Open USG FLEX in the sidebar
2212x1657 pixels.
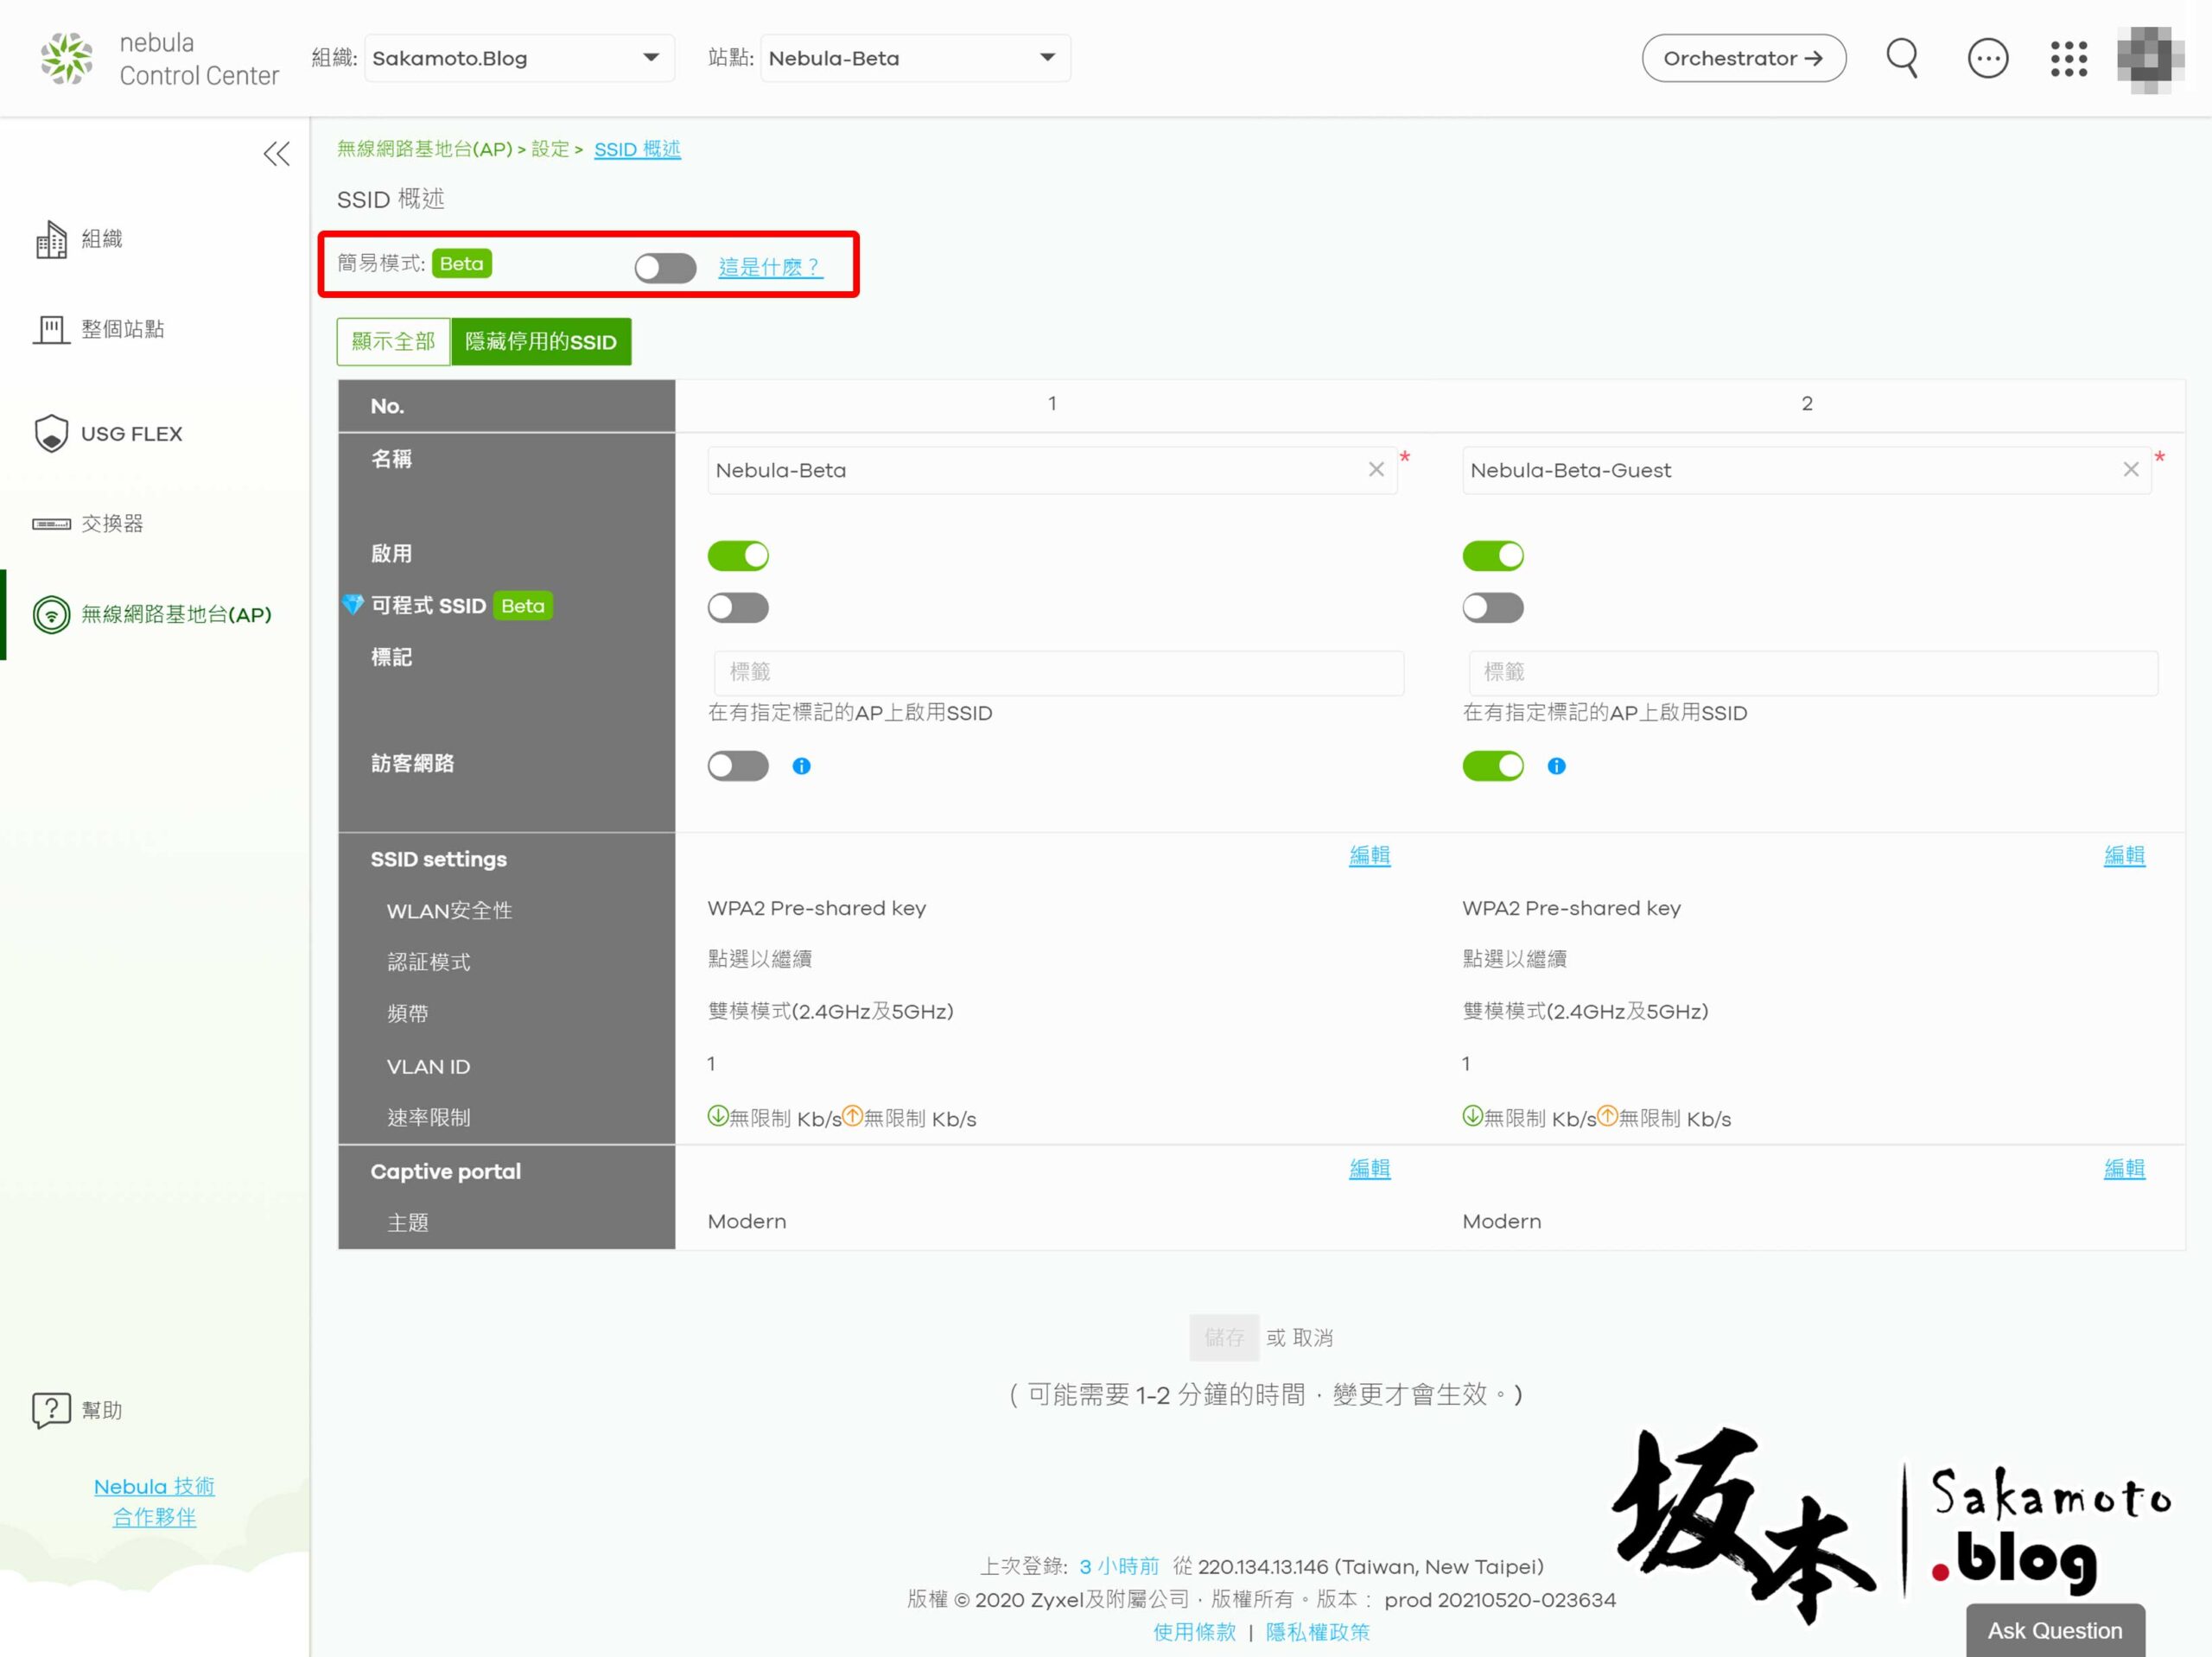(131, 434)
